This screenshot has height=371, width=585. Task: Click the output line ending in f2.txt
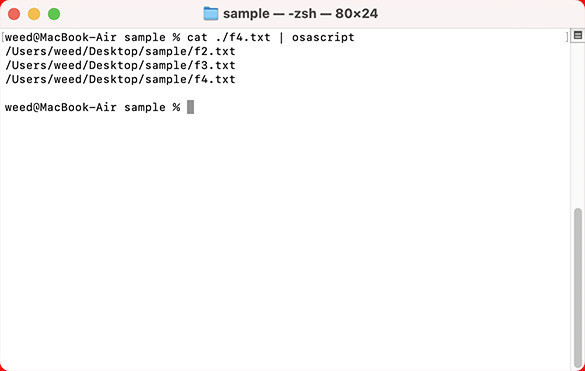click(x=120, y=52)
